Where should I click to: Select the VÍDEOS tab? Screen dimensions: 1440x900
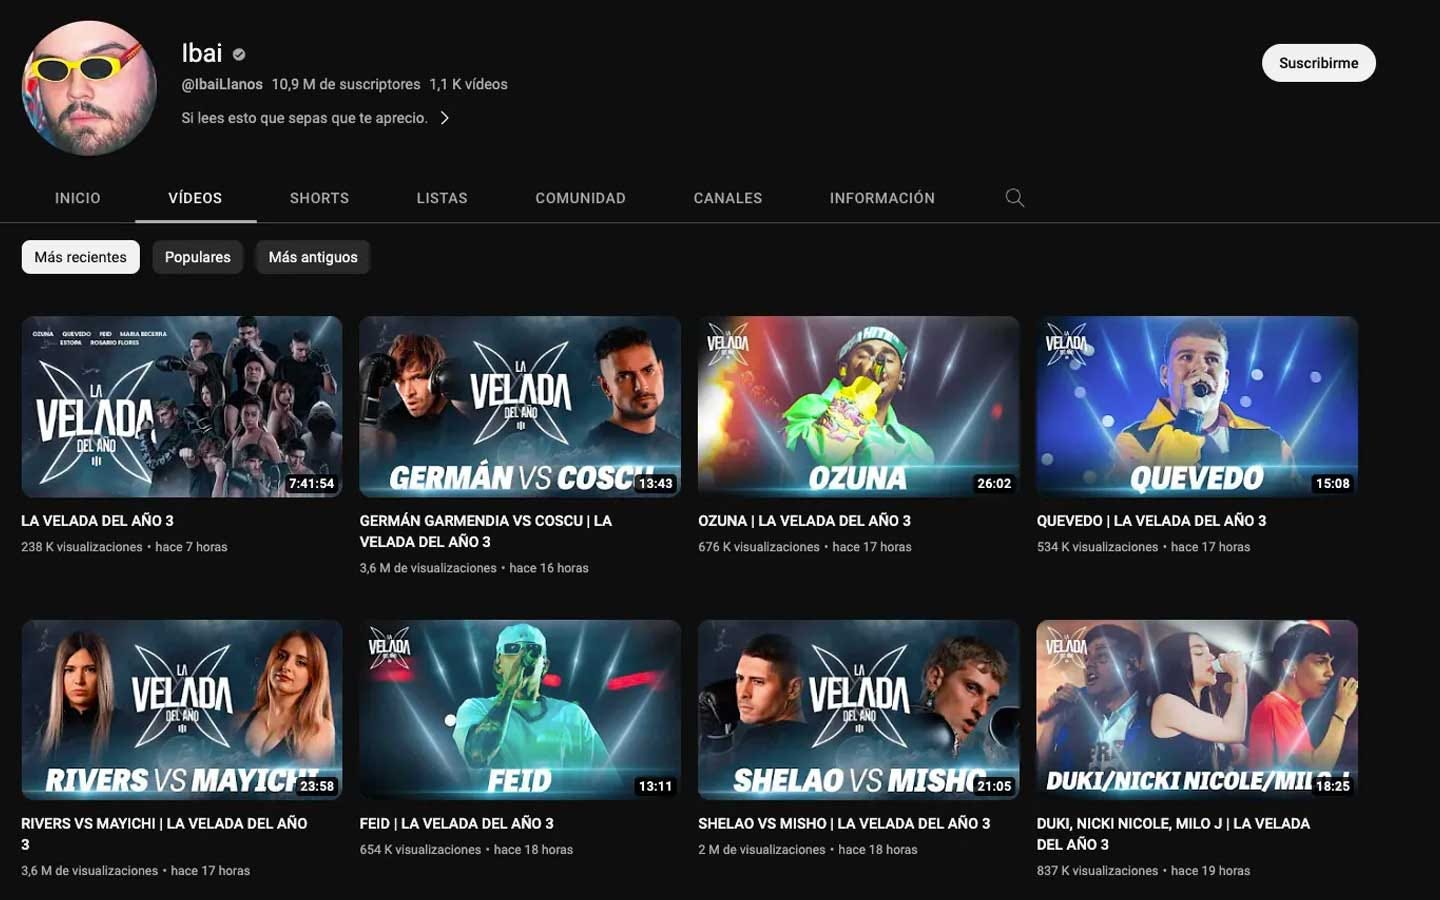[195, 198]
